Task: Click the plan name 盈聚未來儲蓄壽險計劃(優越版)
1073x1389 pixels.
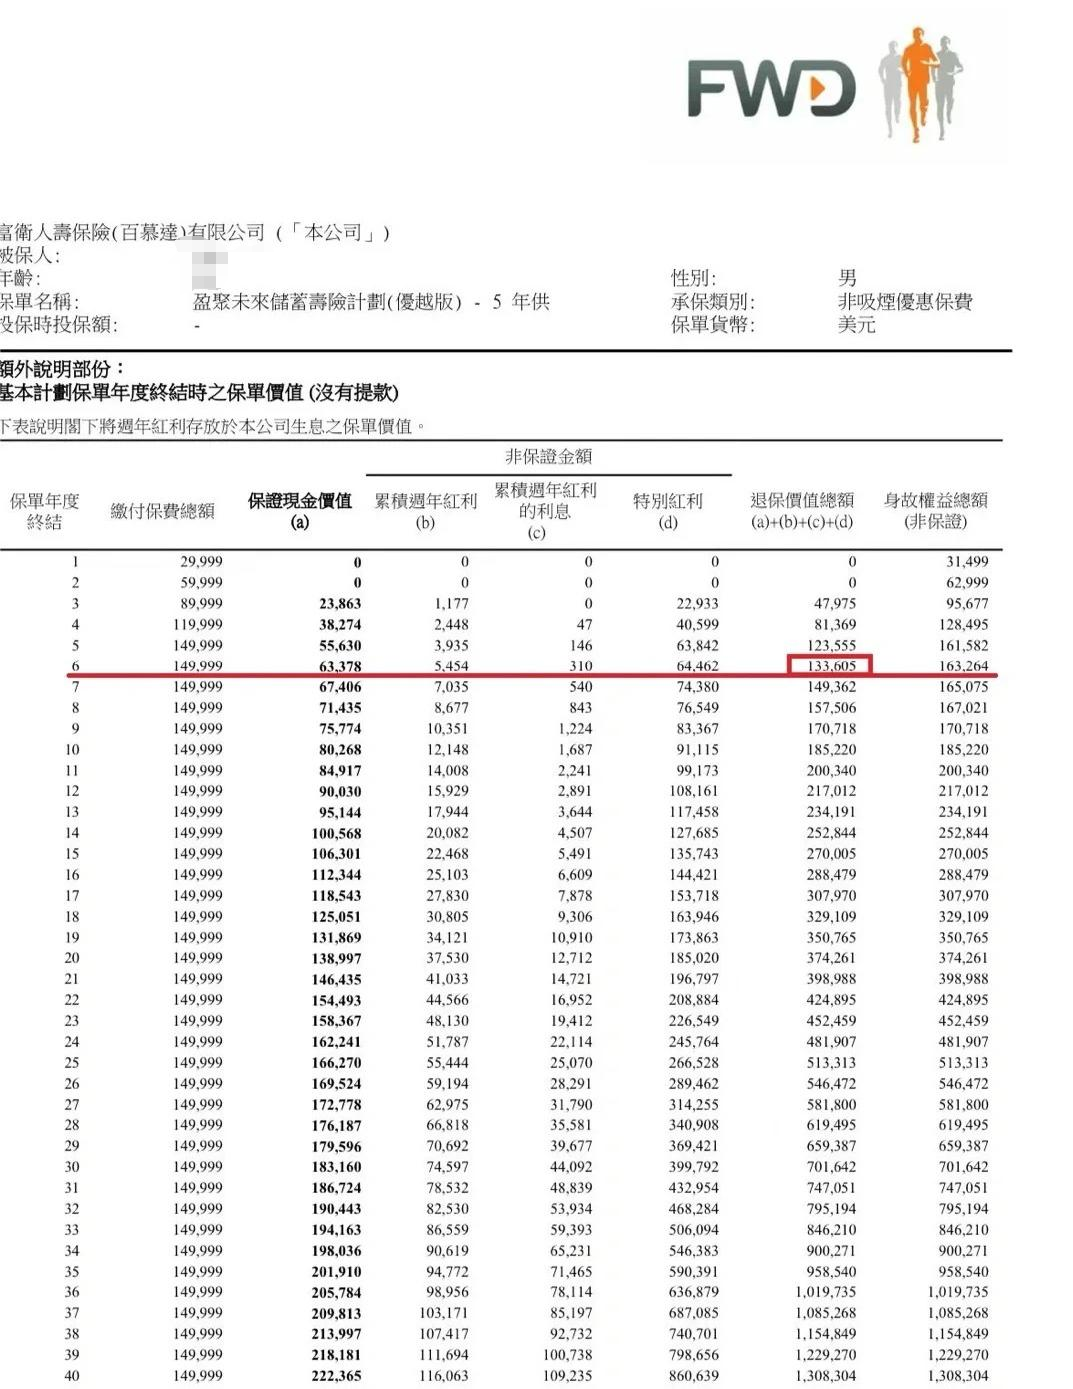Action: coord(327,302)
